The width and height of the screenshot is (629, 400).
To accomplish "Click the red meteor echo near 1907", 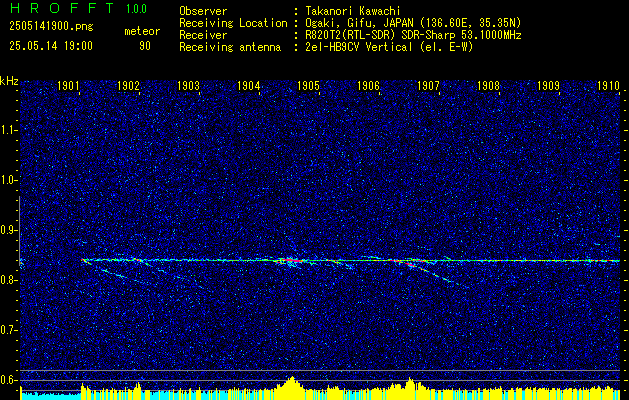I will tap(409, 264).
